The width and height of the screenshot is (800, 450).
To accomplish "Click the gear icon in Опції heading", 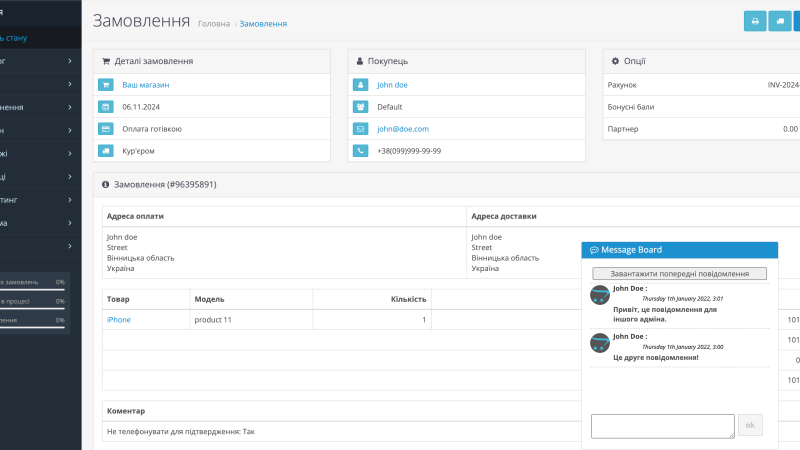I will pyautogui.click(x=615, y=61).
